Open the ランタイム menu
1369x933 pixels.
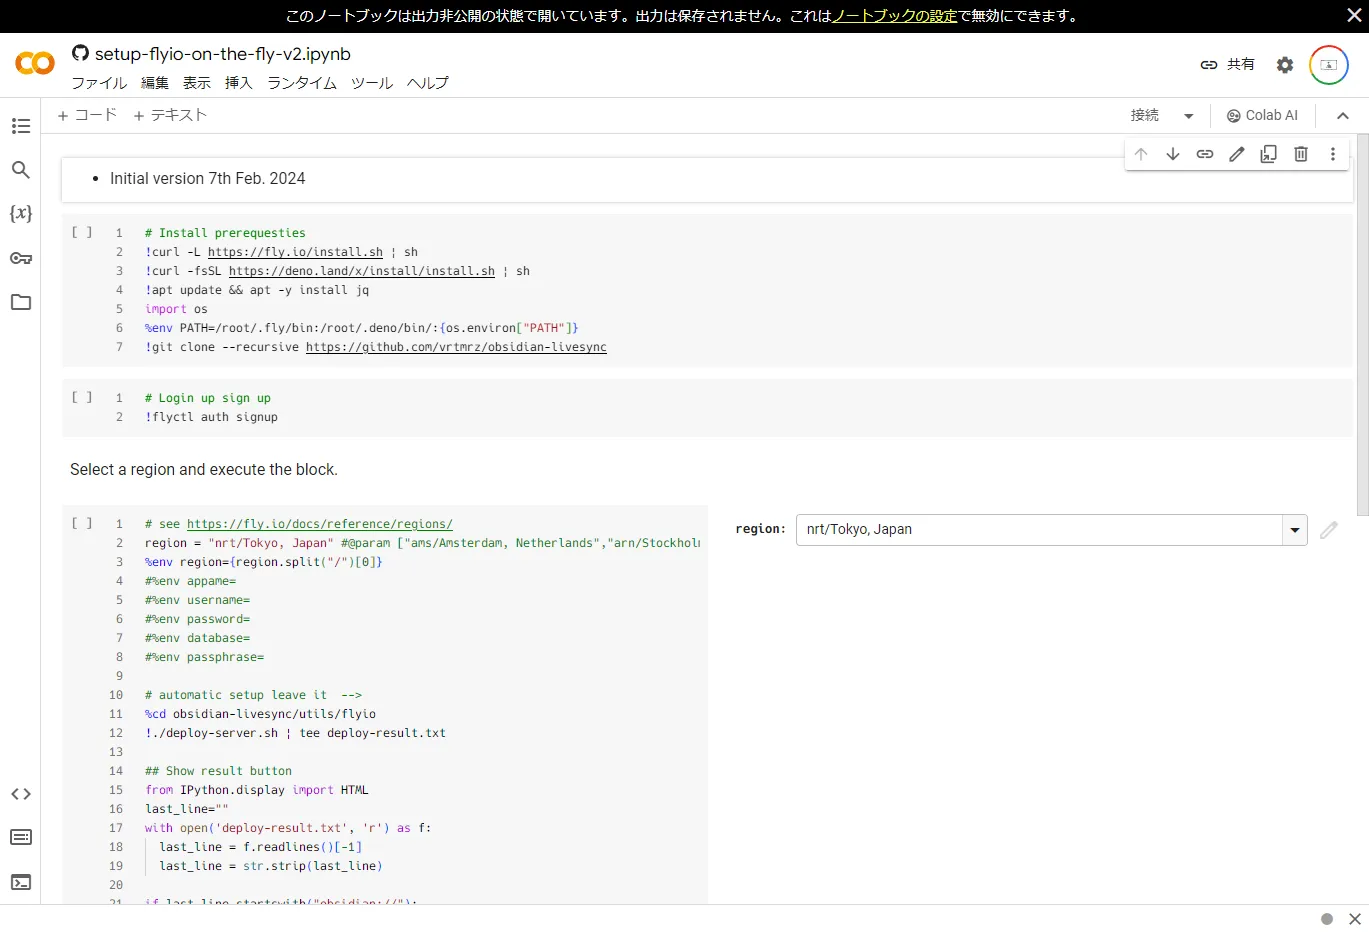click(x=301, y=83)
